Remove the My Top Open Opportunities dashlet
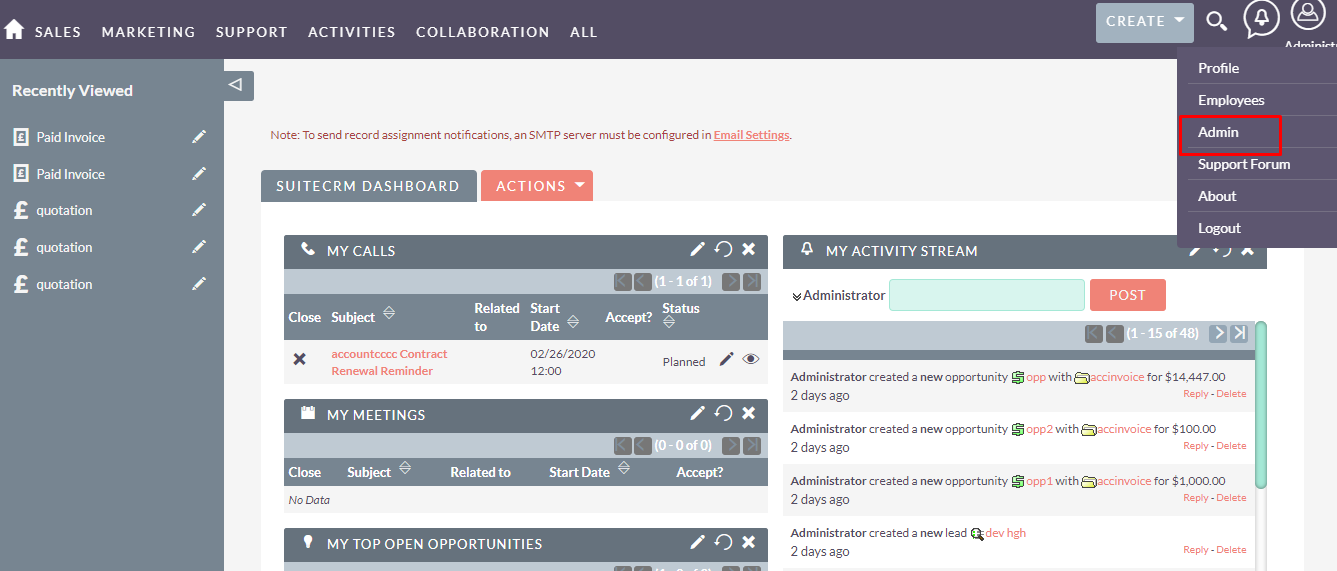 pyautogui.click(x=749, y=543)
